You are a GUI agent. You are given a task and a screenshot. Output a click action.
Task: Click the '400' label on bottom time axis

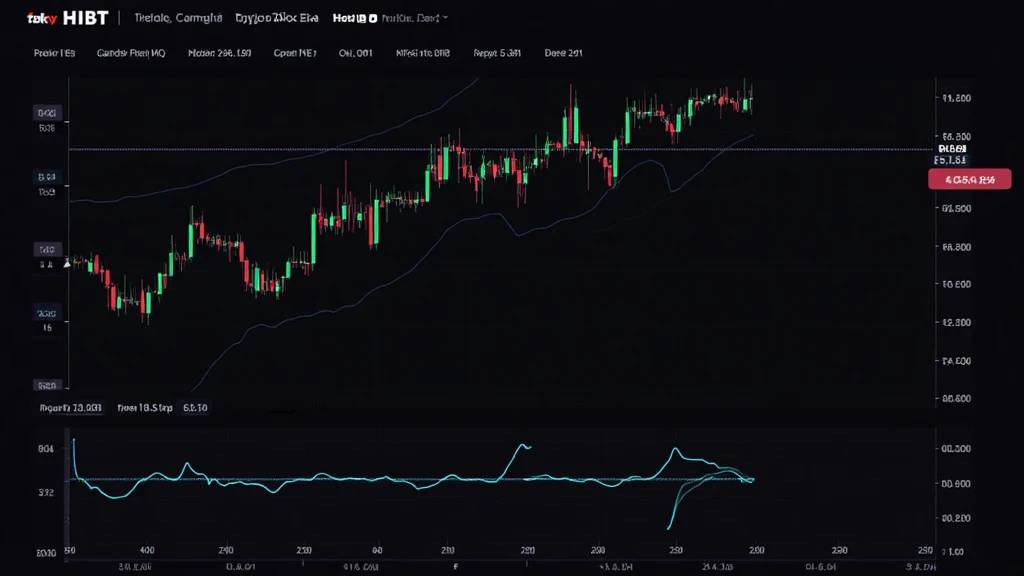(x=147, y=550)
